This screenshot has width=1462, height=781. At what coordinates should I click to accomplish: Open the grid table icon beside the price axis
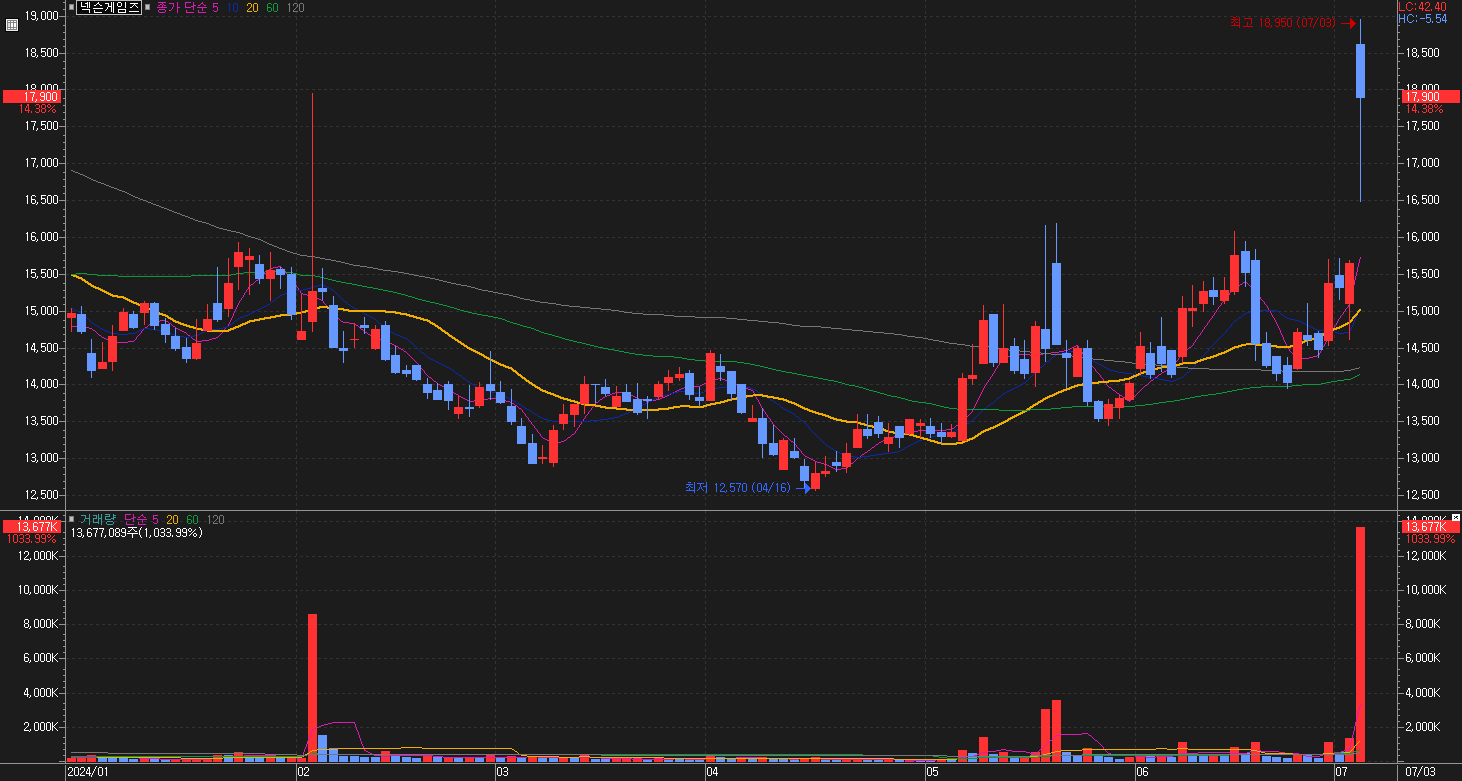coord(12,26)
